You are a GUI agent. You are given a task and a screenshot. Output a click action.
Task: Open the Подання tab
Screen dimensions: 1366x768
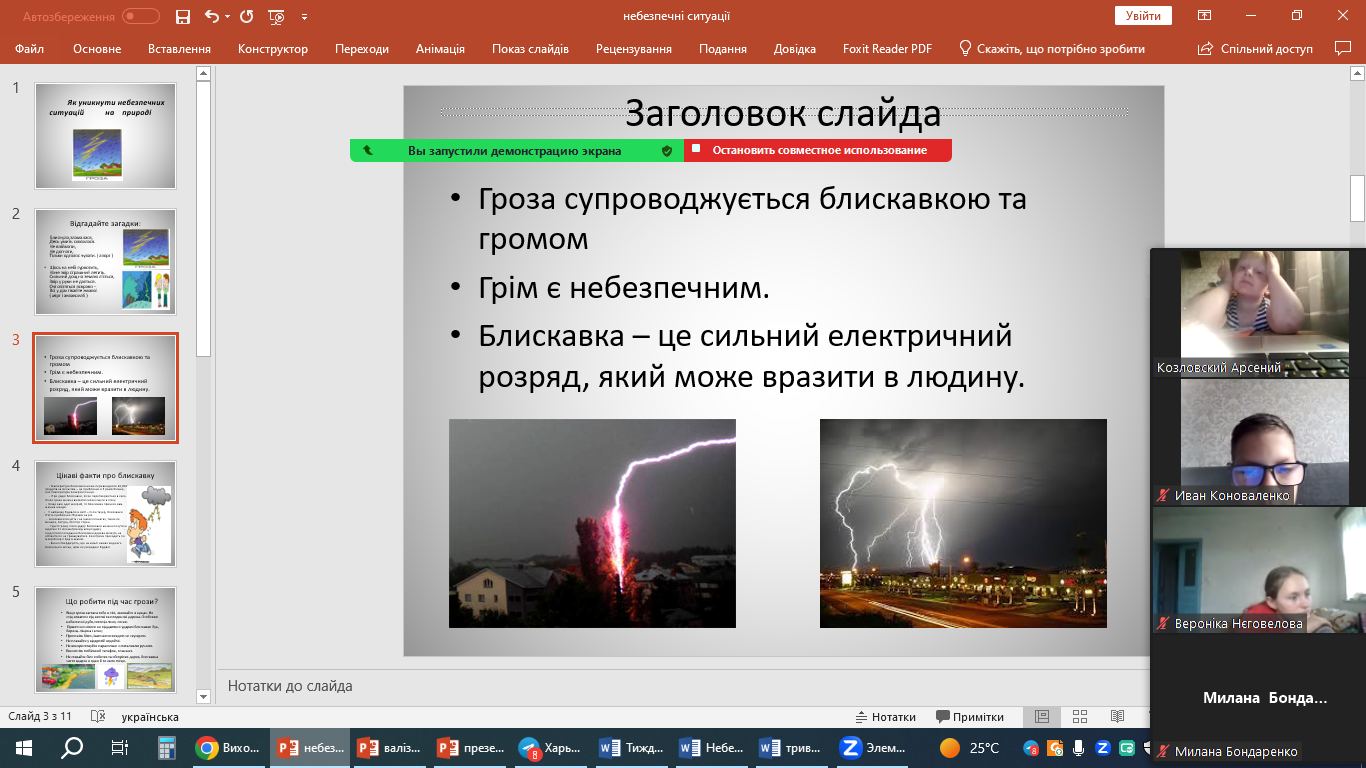(723, 48)
